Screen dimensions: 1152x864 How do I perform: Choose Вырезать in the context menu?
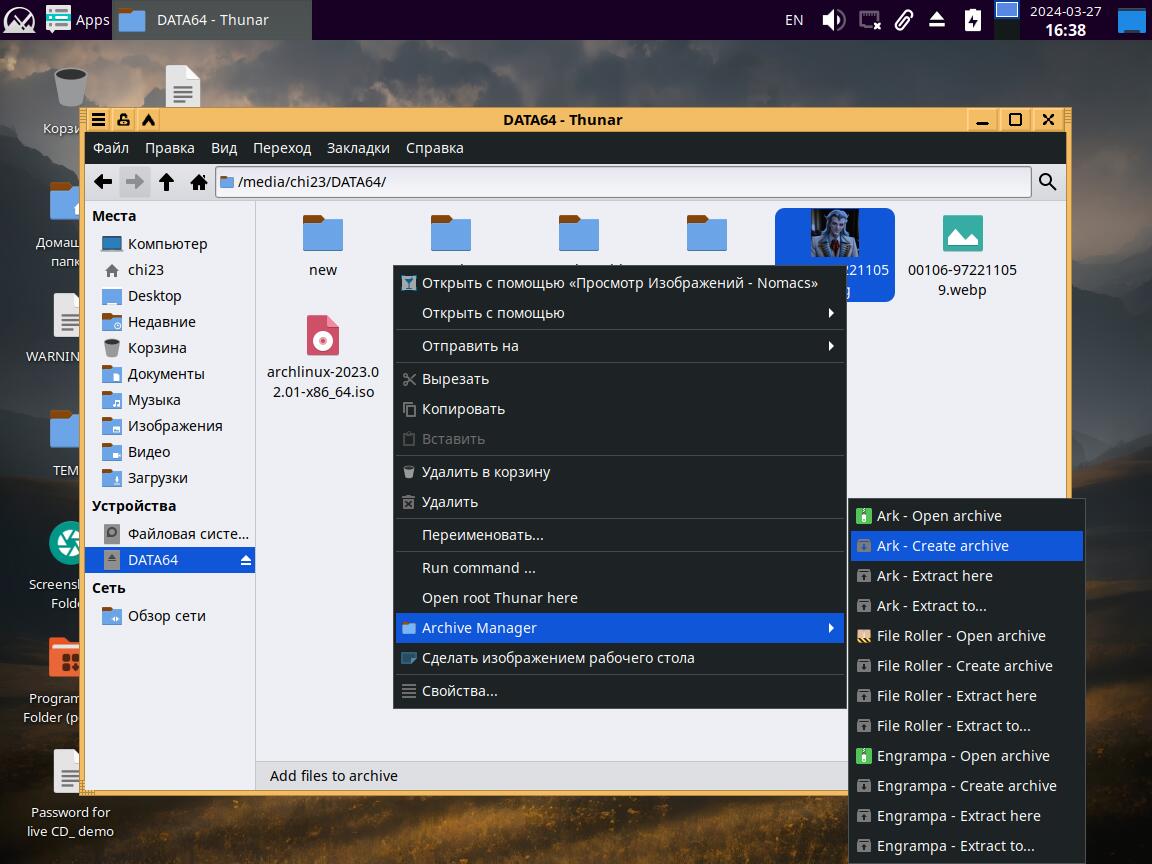point(619,379)
